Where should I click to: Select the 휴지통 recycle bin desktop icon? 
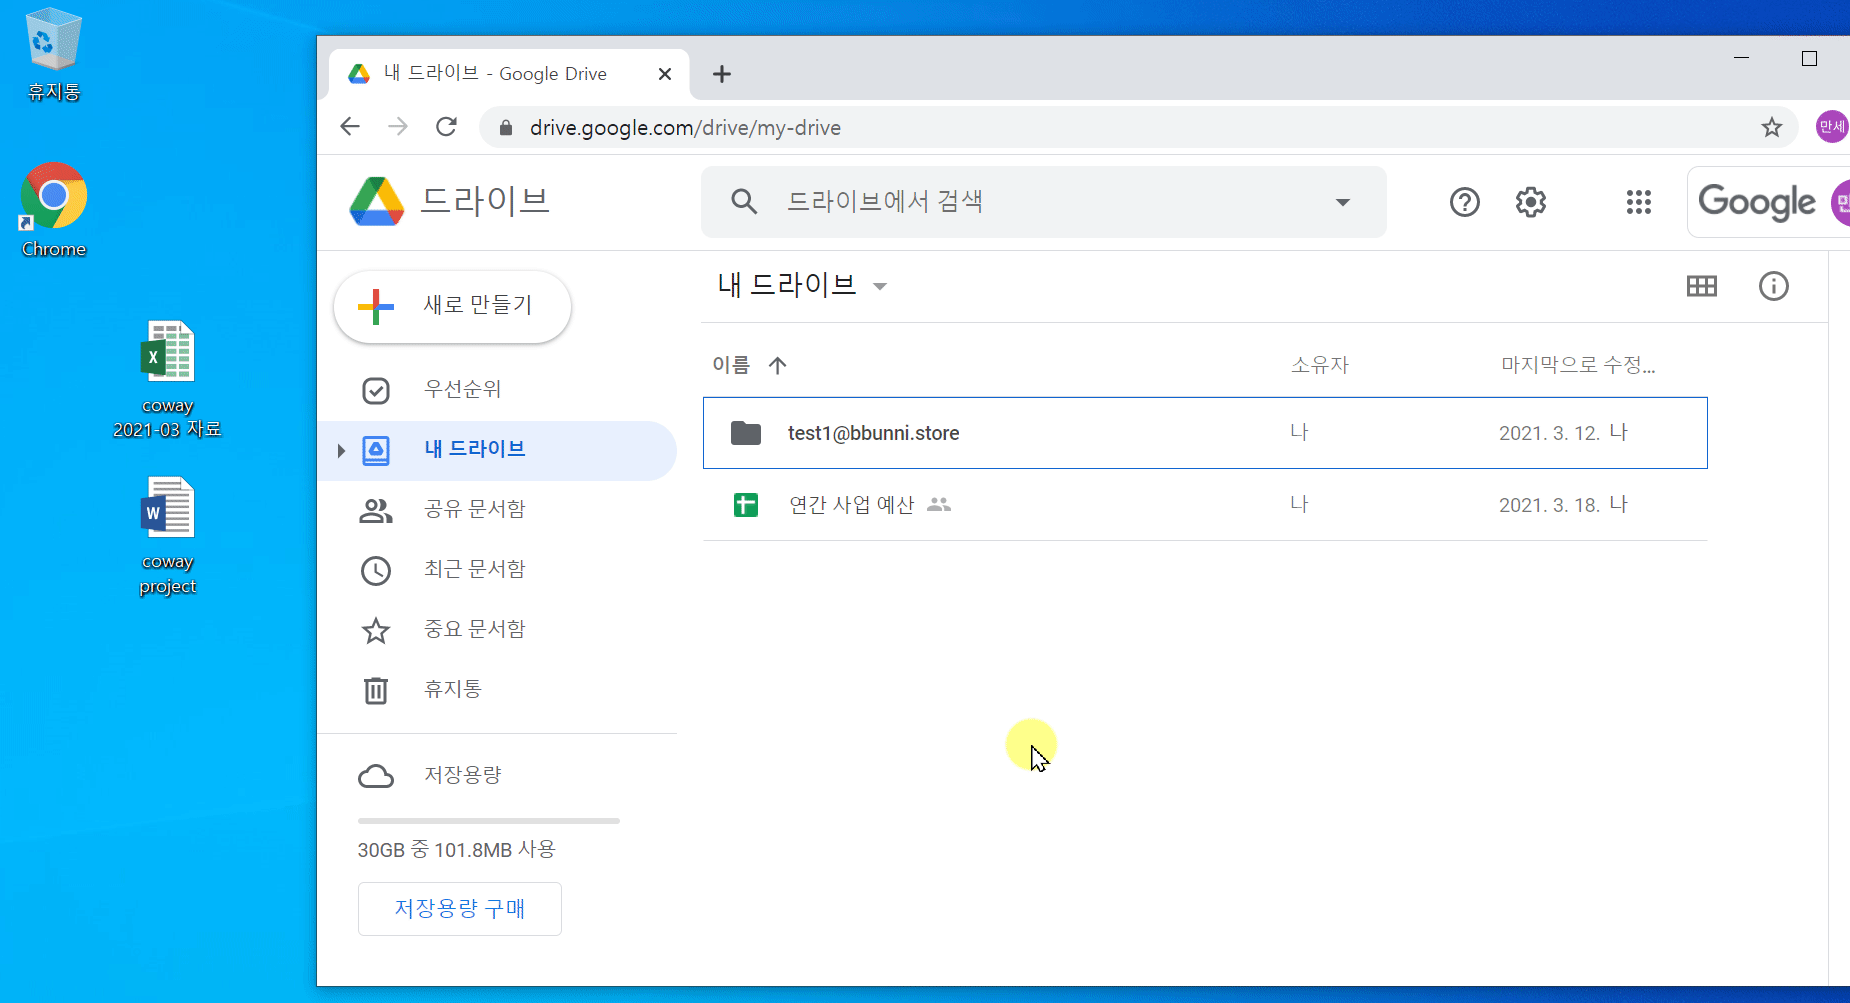pyautogui.click(x=53, y=55)
